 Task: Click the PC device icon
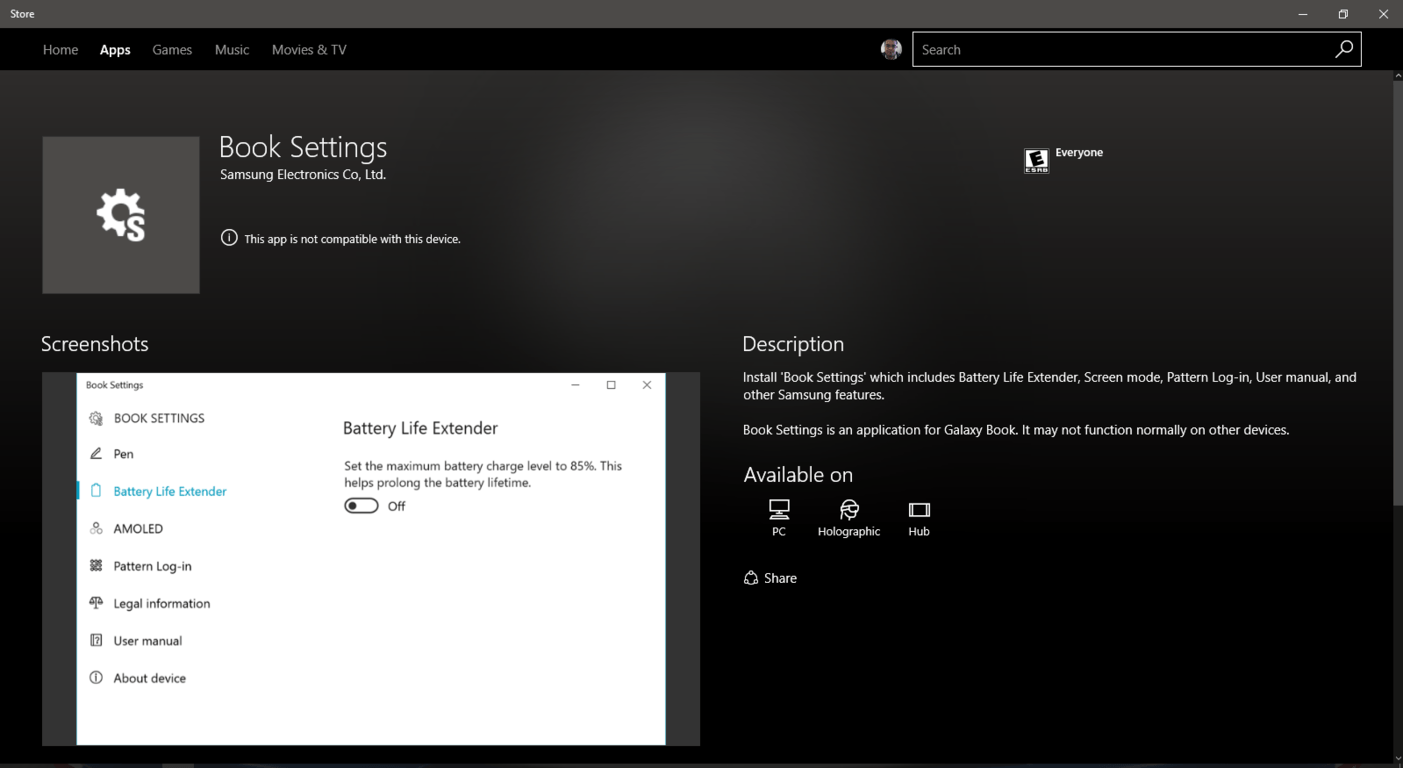pos(779,509)
